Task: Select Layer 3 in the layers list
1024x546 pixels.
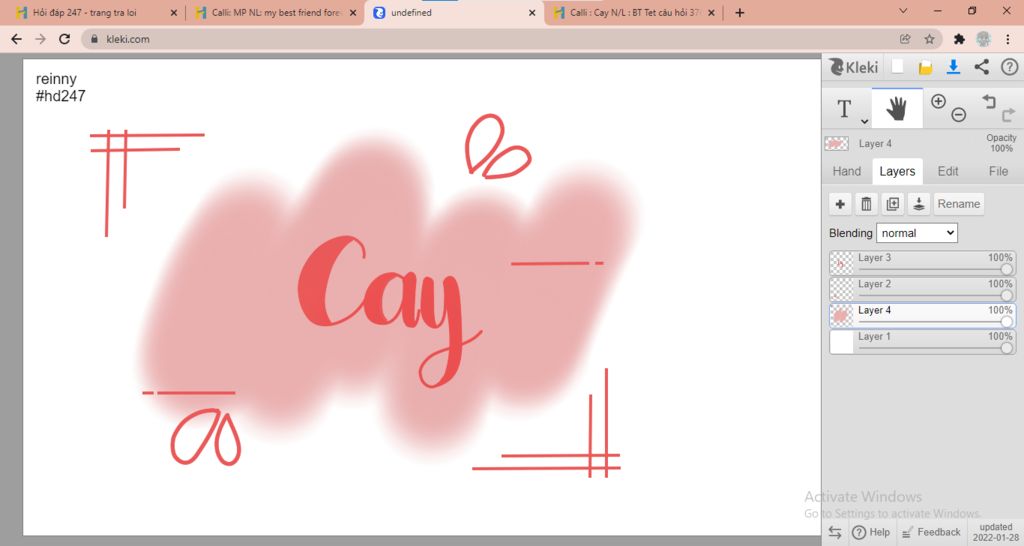Action: (922, 263)
